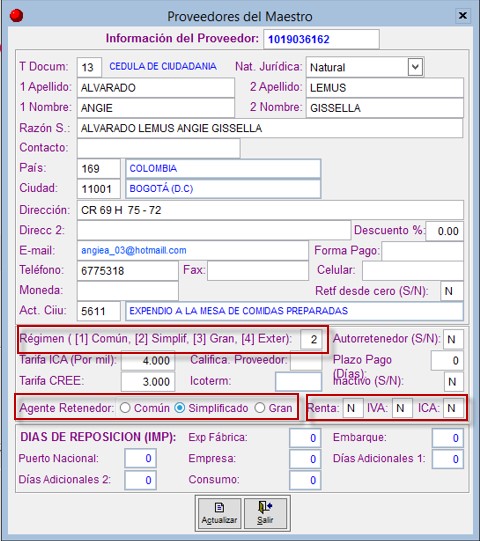Click the Autorretenedor (S/N) field
The width and height of the screenshot is (480, 541).
pos(453,340)
